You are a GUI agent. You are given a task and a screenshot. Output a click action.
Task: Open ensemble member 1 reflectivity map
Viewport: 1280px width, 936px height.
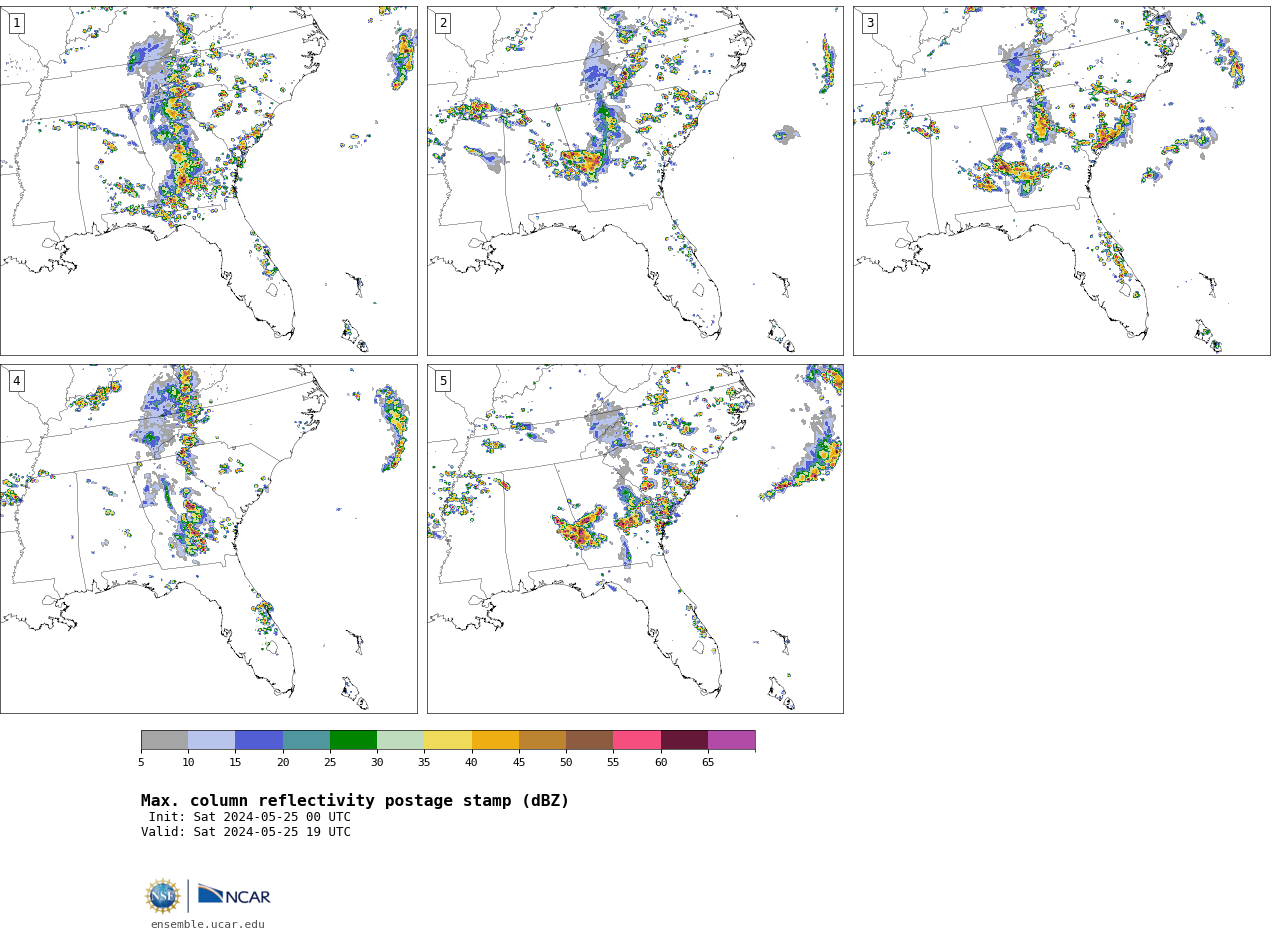coord(208,181)
